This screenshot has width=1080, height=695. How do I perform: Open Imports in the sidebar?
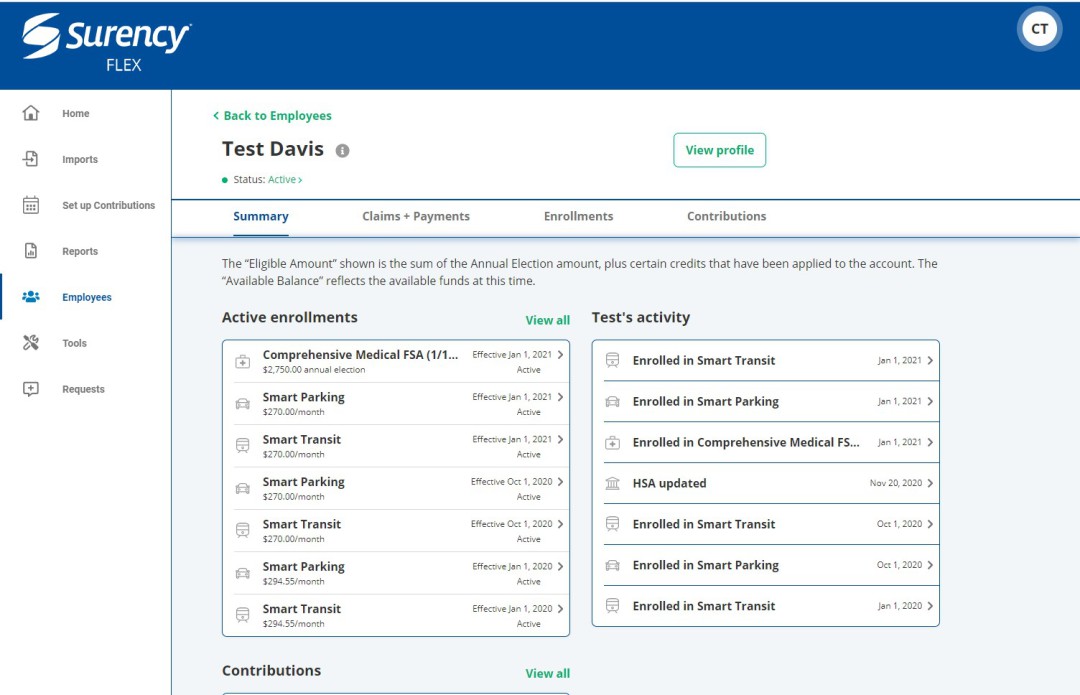click(80, 160)
